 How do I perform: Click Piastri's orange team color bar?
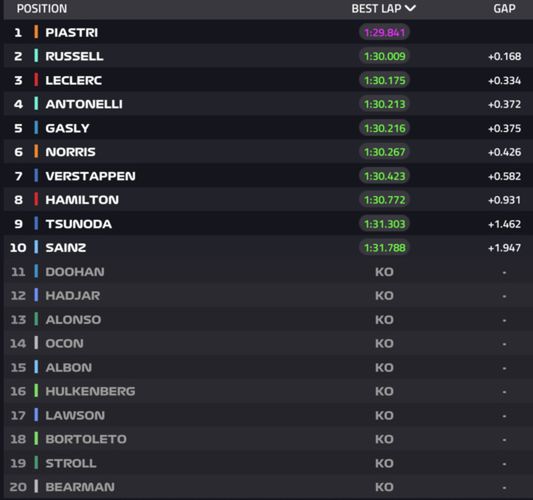point(36,32)
